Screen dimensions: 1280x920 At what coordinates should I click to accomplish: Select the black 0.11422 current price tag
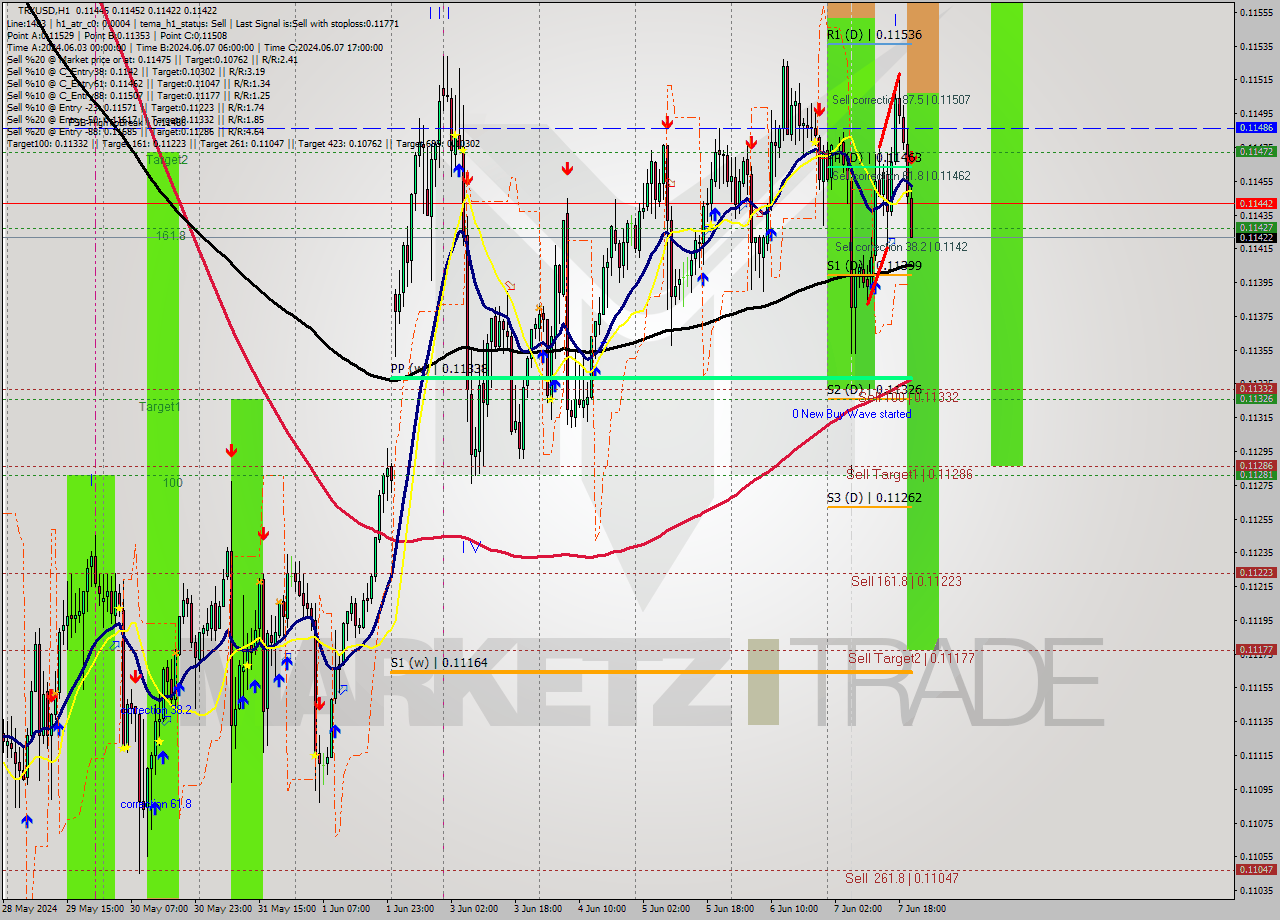click(x=1256, y=238)
